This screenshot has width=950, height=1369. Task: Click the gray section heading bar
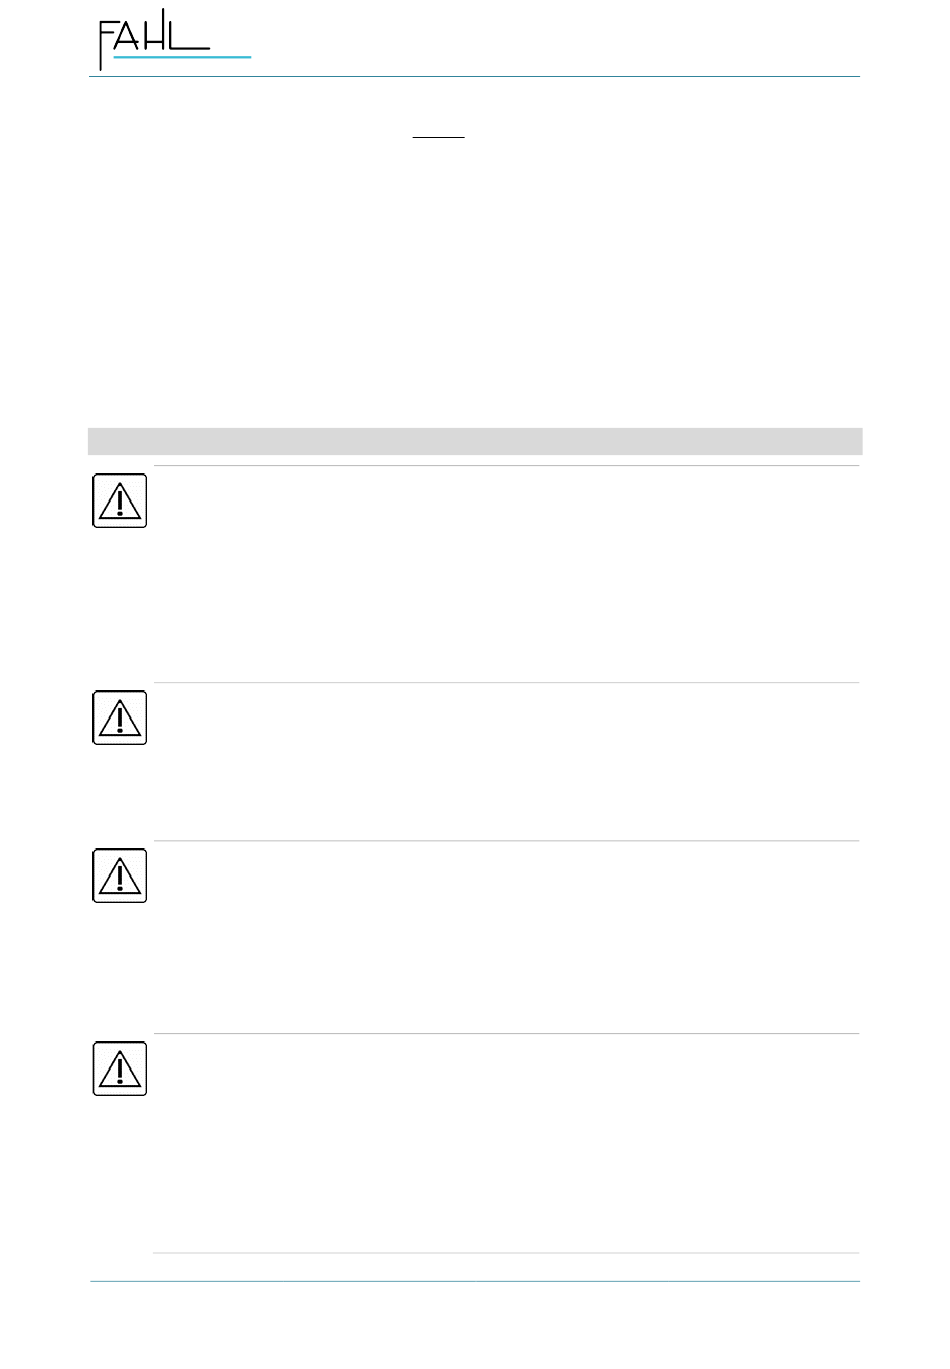point(475,441)
